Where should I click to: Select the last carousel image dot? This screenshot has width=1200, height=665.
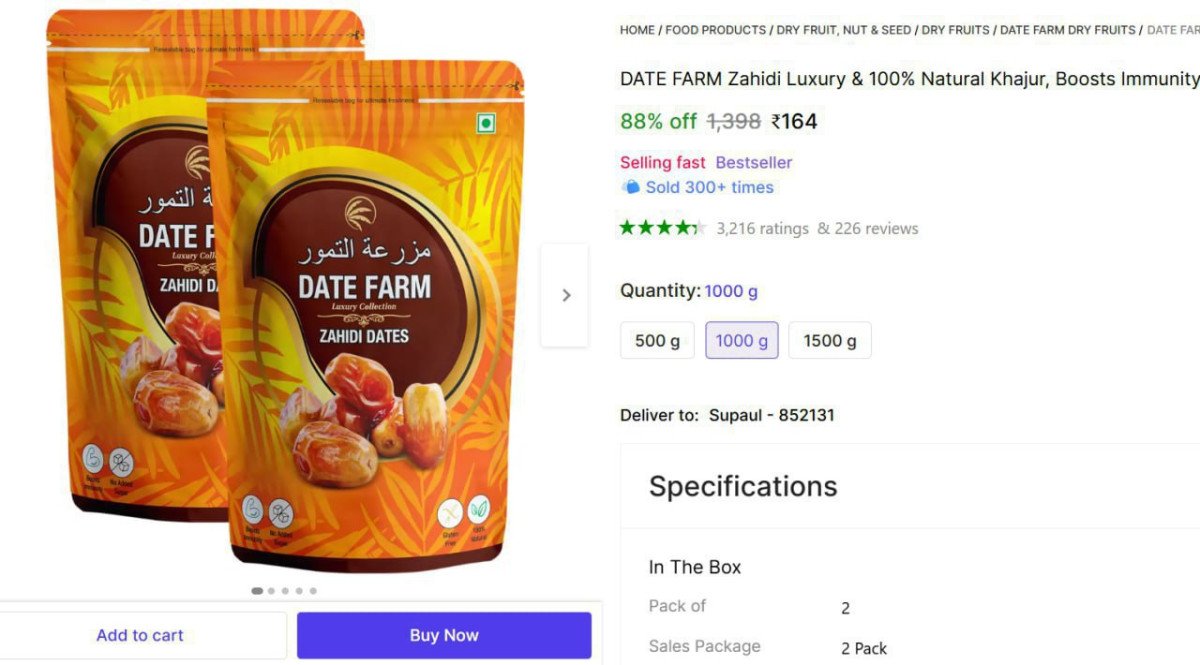(x=313, y=591)
